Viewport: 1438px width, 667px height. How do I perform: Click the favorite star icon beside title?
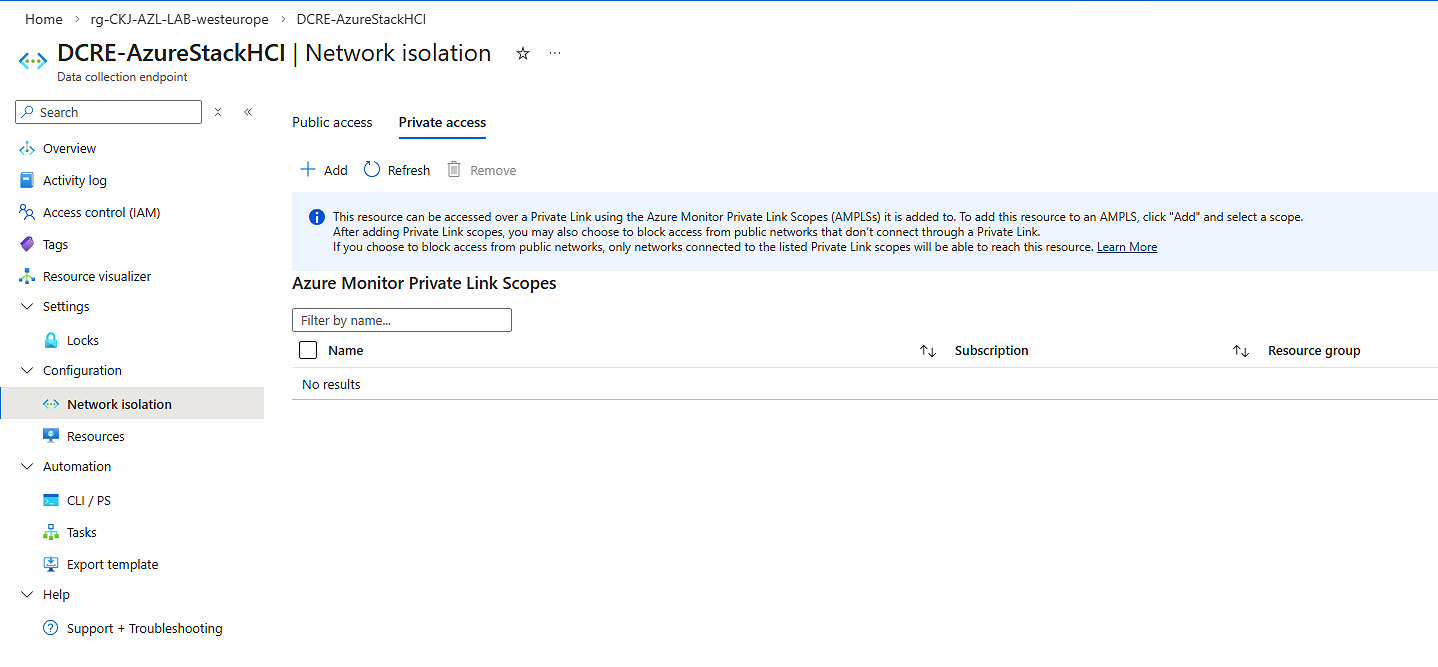pyautogui.click(x=522, y=54)
